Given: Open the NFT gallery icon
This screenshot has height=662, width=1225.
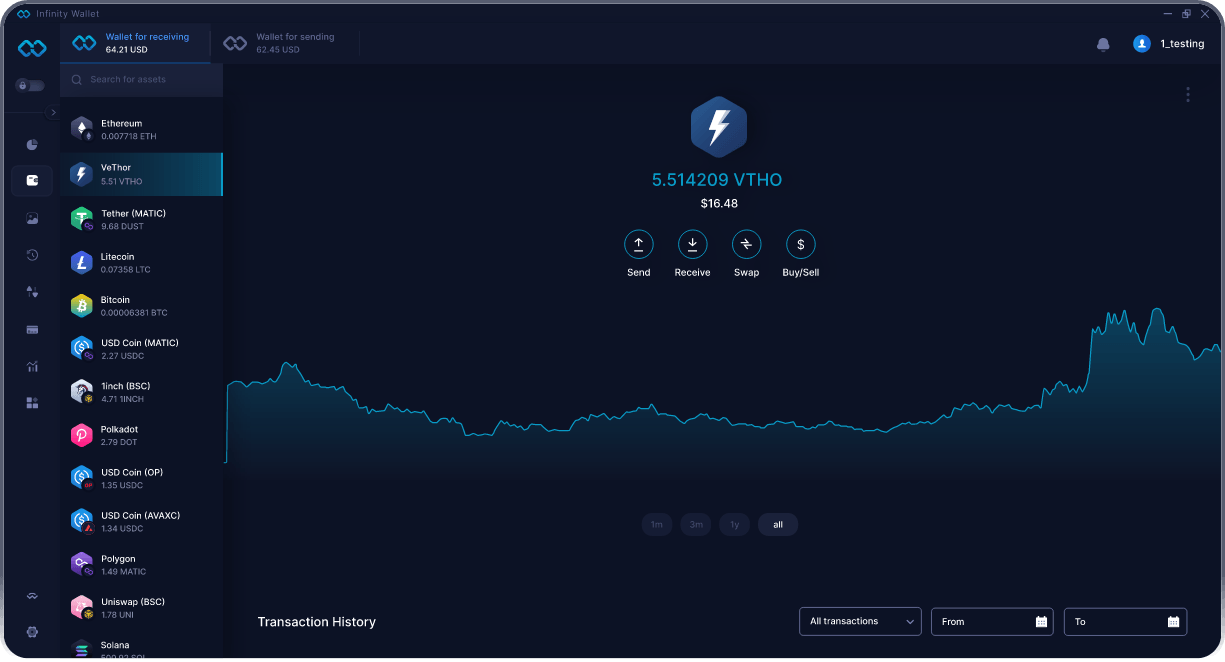Looking at the screenshot, I should point(32,218).
